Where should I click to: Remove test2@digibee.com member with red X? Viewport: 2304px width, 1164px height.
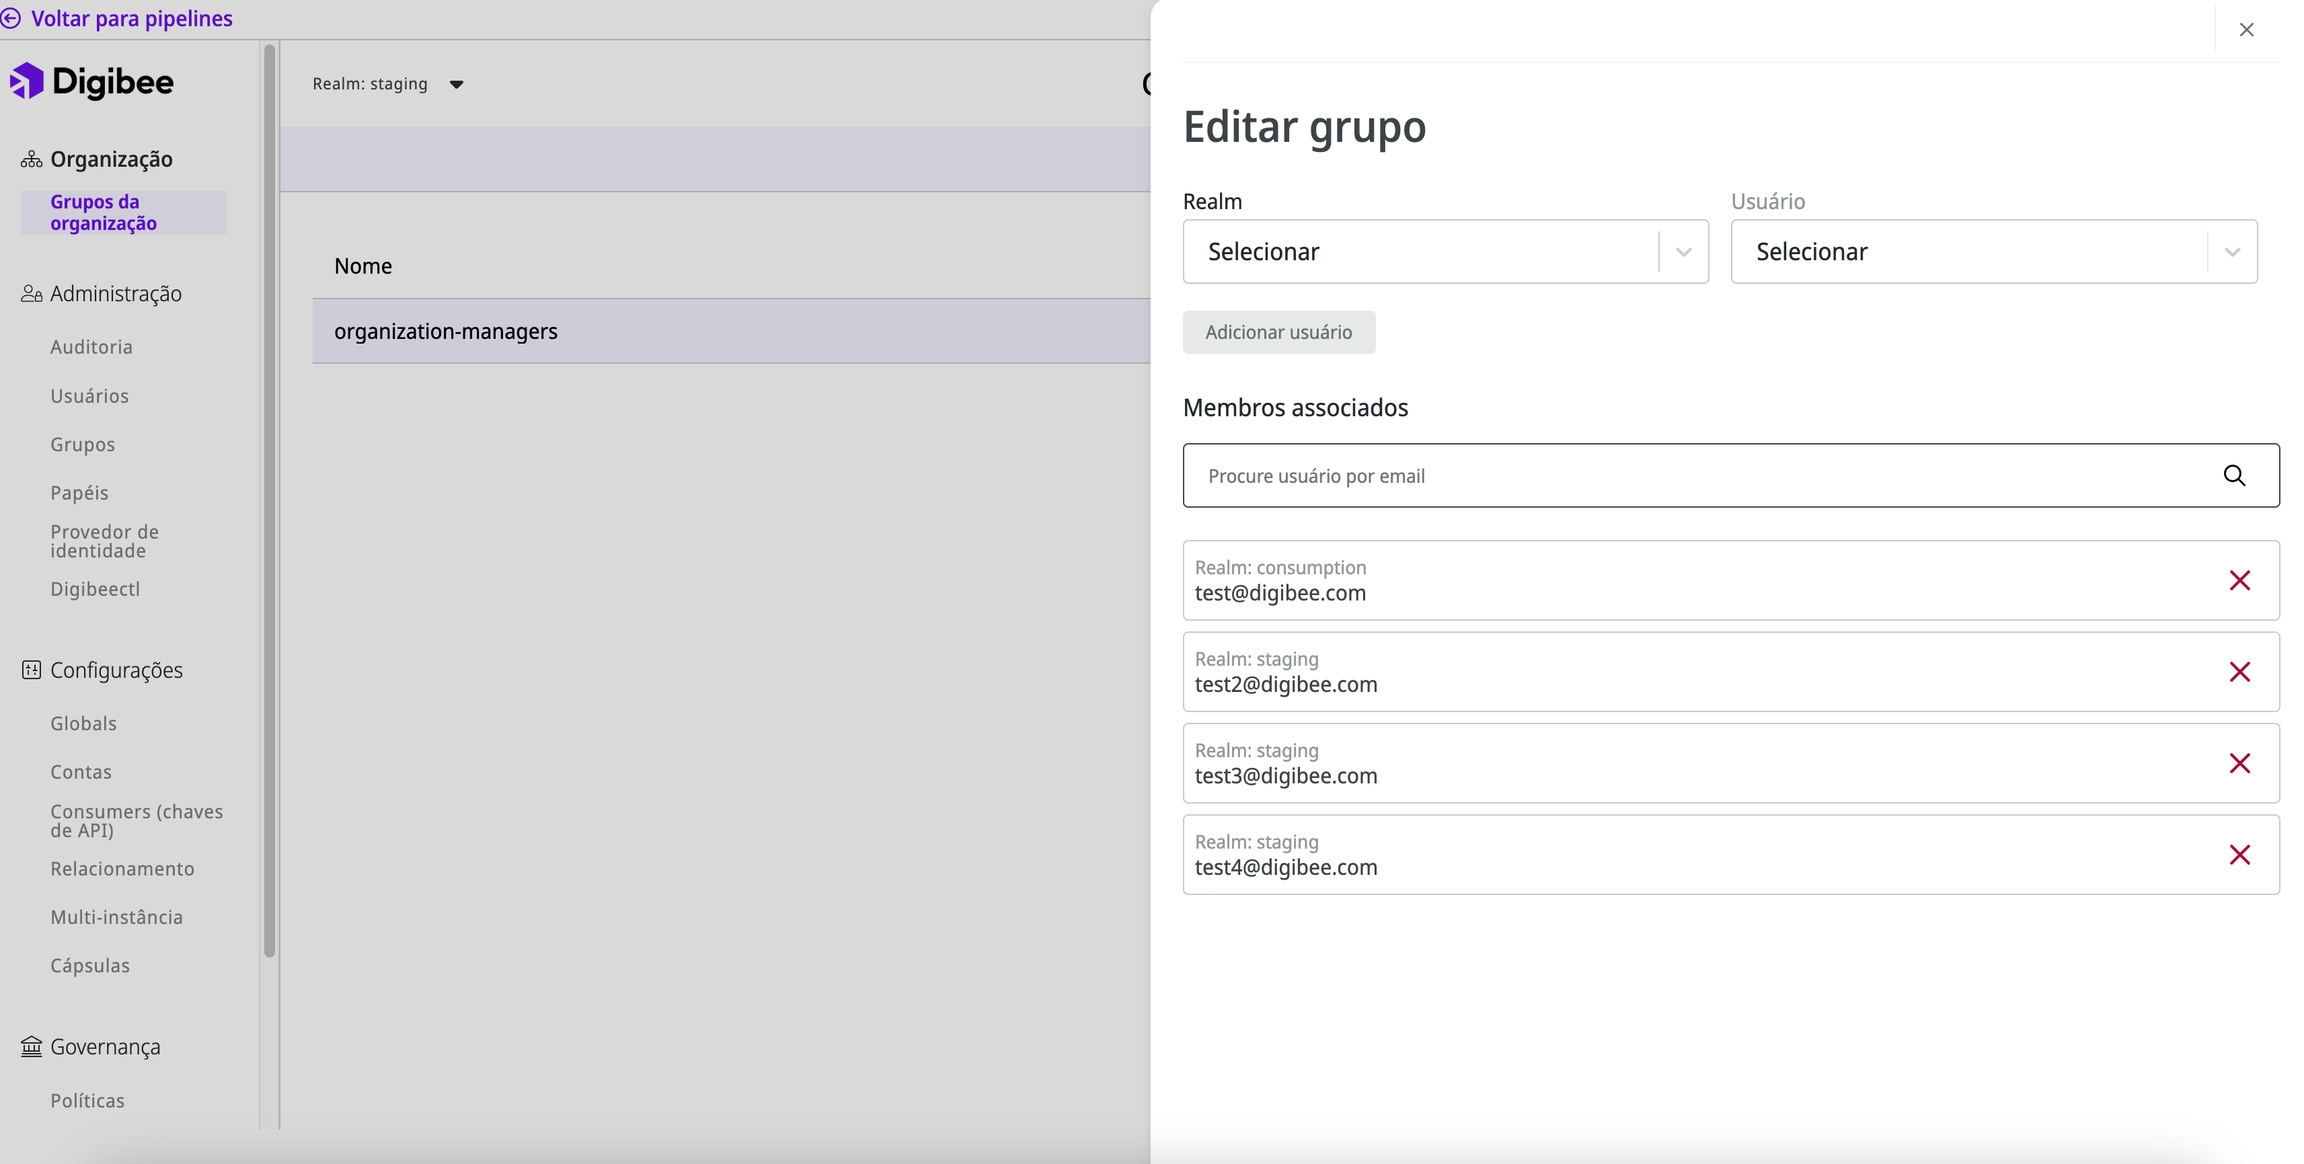(x=2239, y=672)
